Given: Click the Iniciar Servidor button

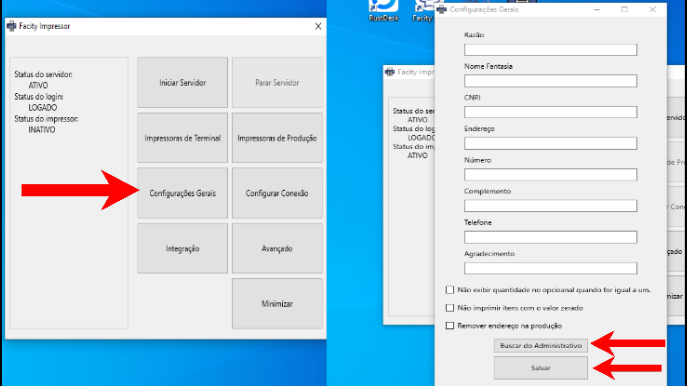Looking at the screenshot, I should [x=182, y=82].
